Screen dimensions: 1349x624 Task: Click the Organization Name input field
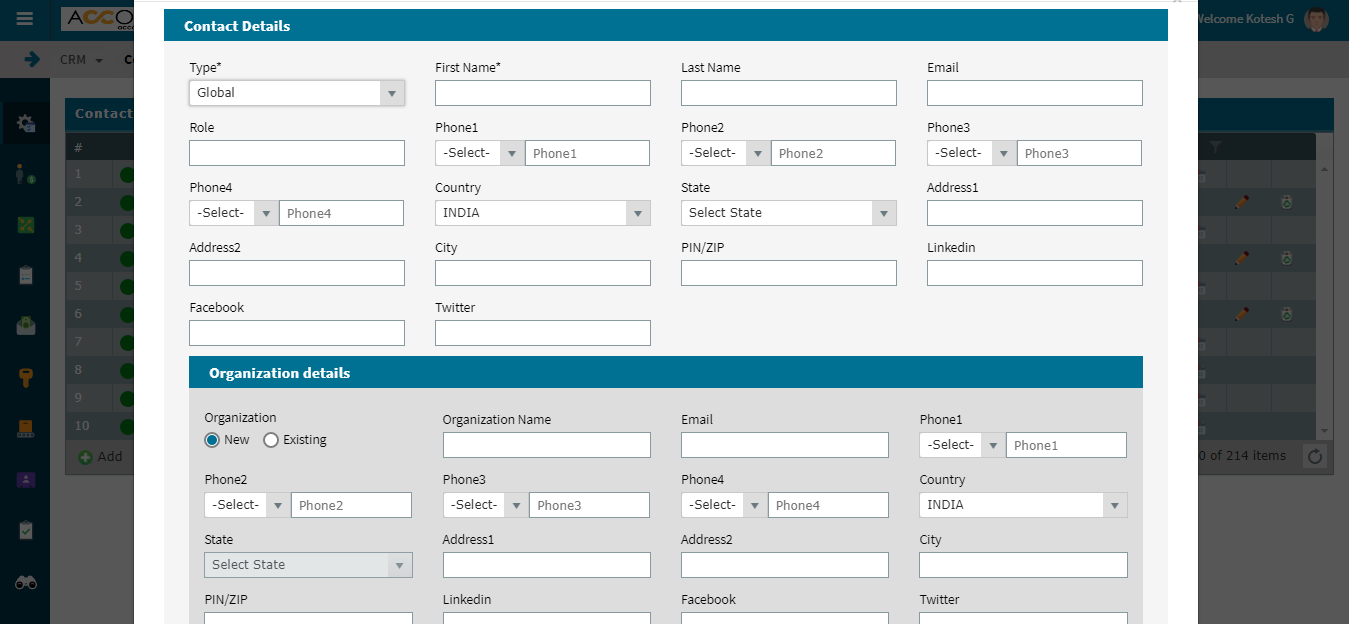click(547, 445)
